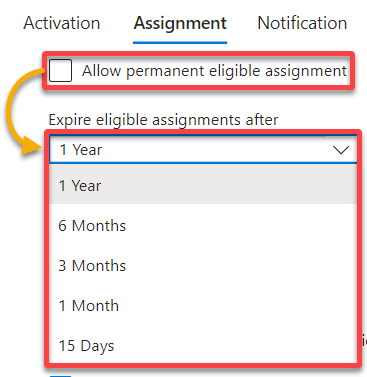Switch to the Activation tab

(62, 23)
